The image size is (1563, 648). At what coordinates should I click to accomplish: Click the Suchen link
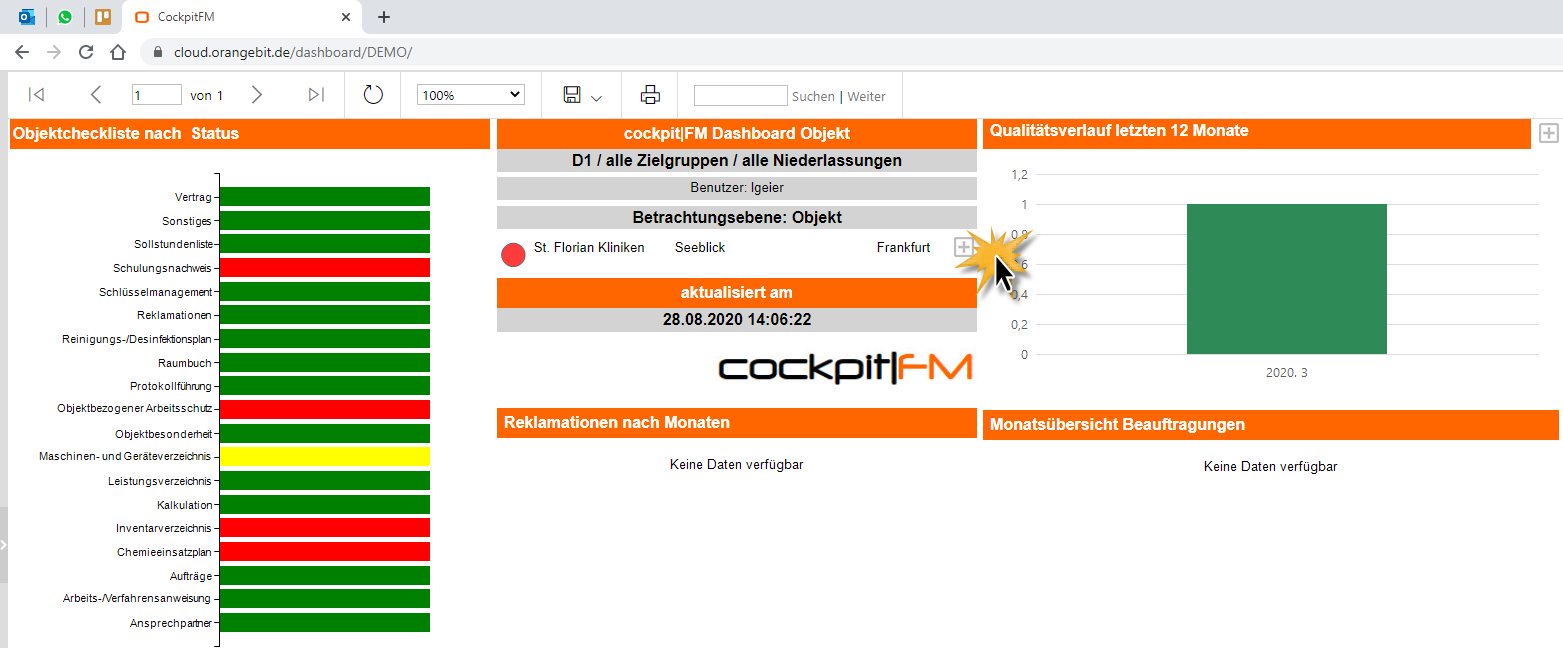coord(813,96)
